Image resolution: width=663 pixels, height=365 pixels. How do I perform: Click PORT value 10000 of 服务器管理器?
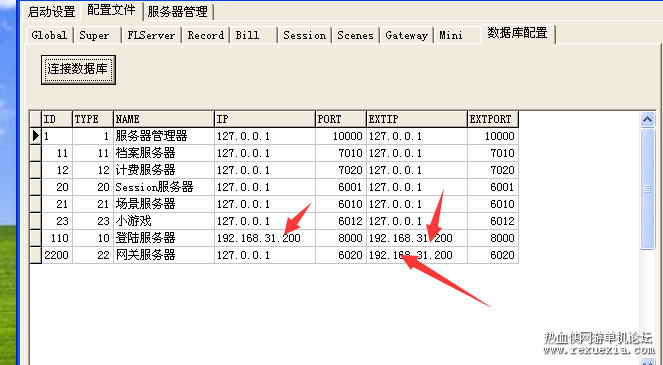[341, 136]
